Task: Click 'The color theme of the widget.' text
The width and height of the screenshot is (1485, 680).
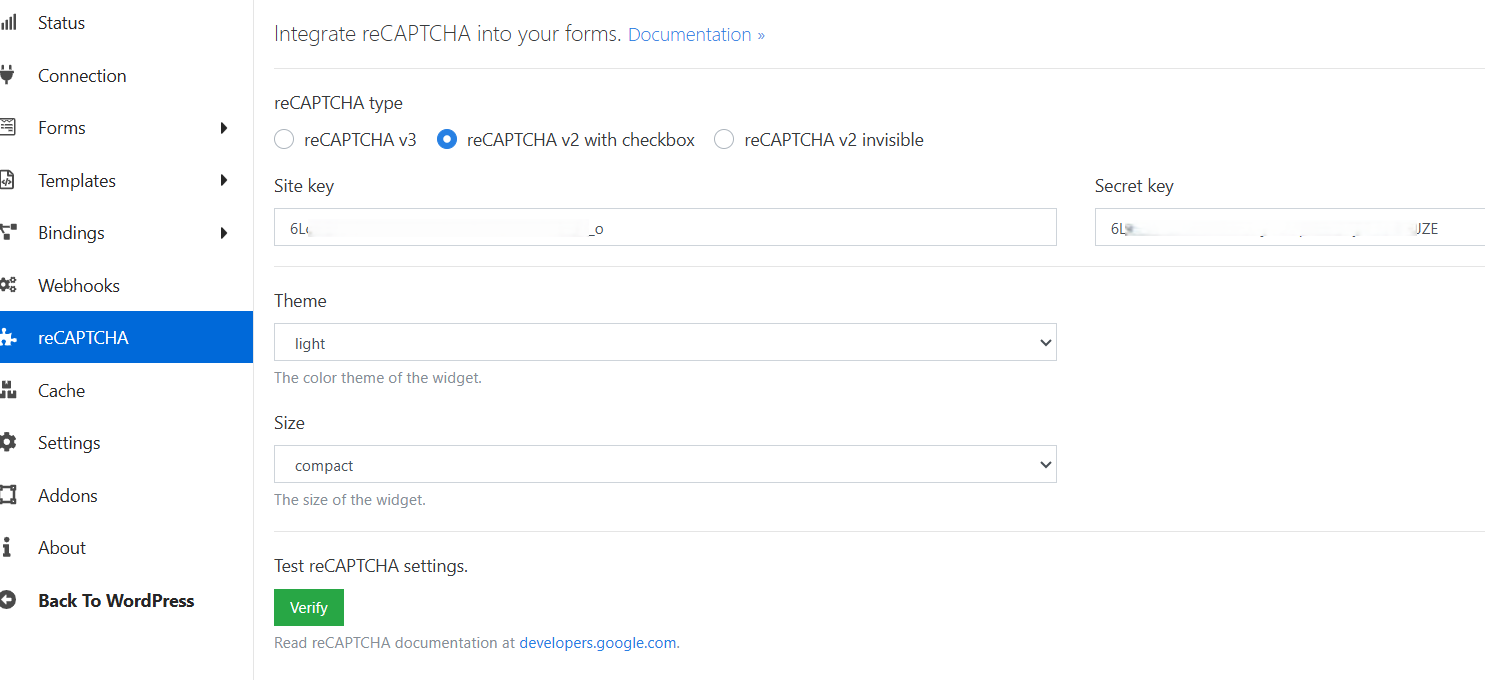Action: tap(378, 378)
